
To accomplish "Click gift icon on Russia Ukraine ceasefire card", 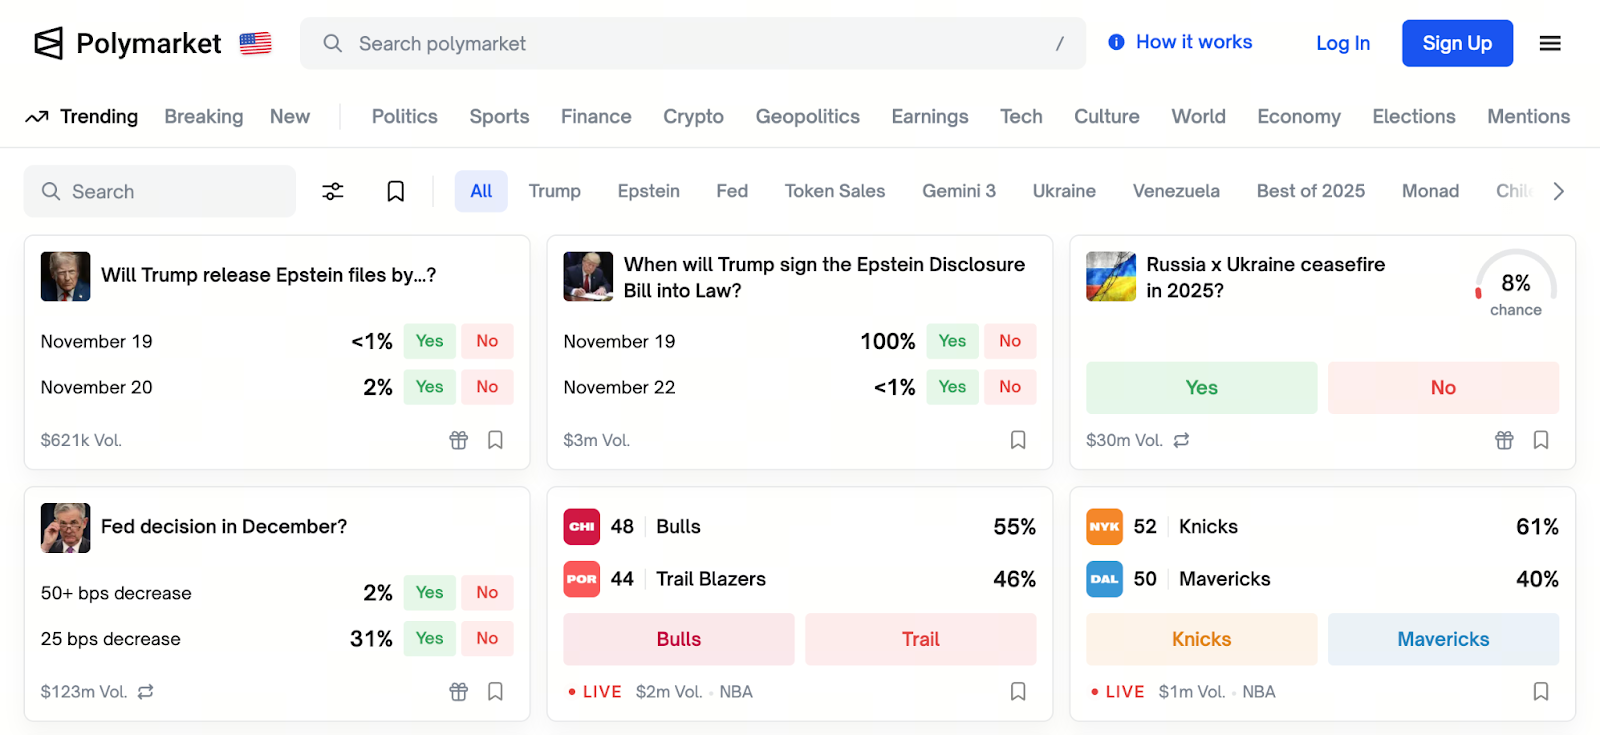I will [x=1504, y=440].
